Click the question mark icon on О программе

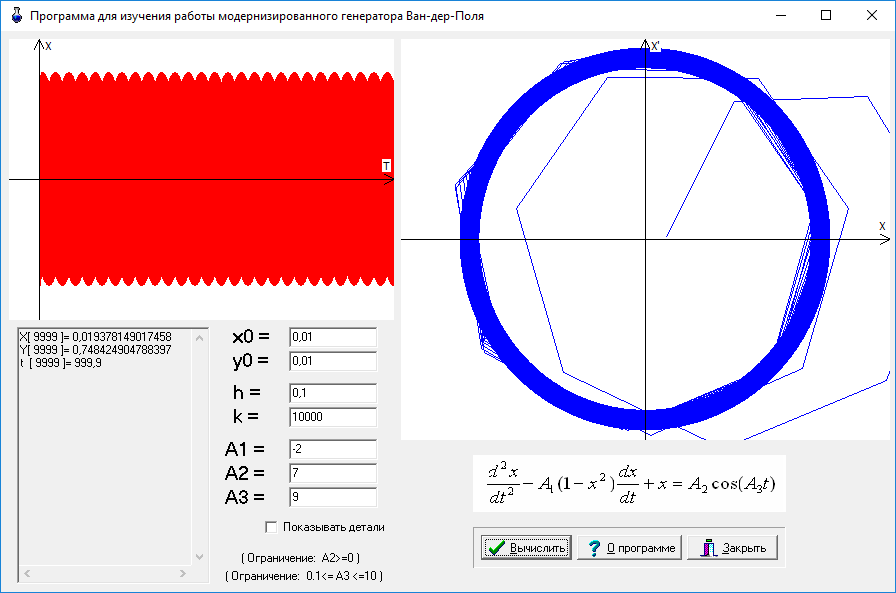594,548
